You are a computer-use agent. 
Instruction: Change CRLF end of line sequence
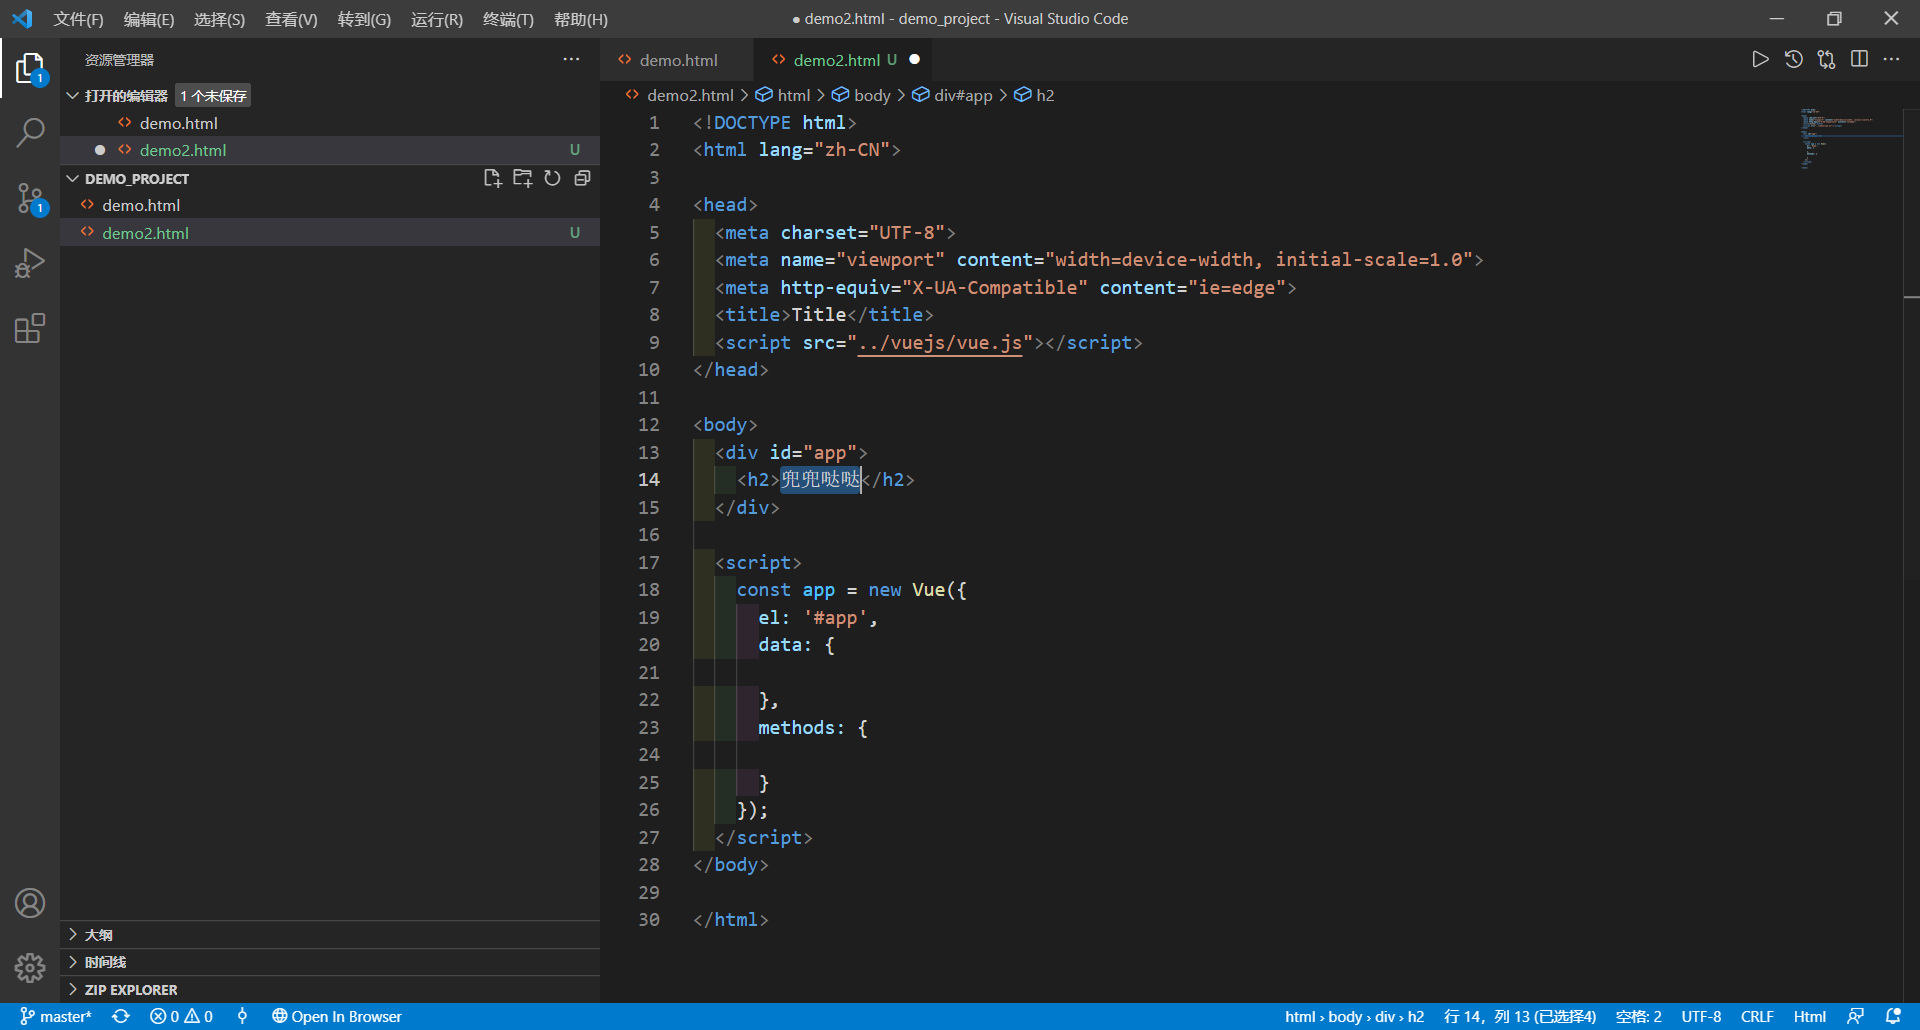click(x=1757, y=1016)
